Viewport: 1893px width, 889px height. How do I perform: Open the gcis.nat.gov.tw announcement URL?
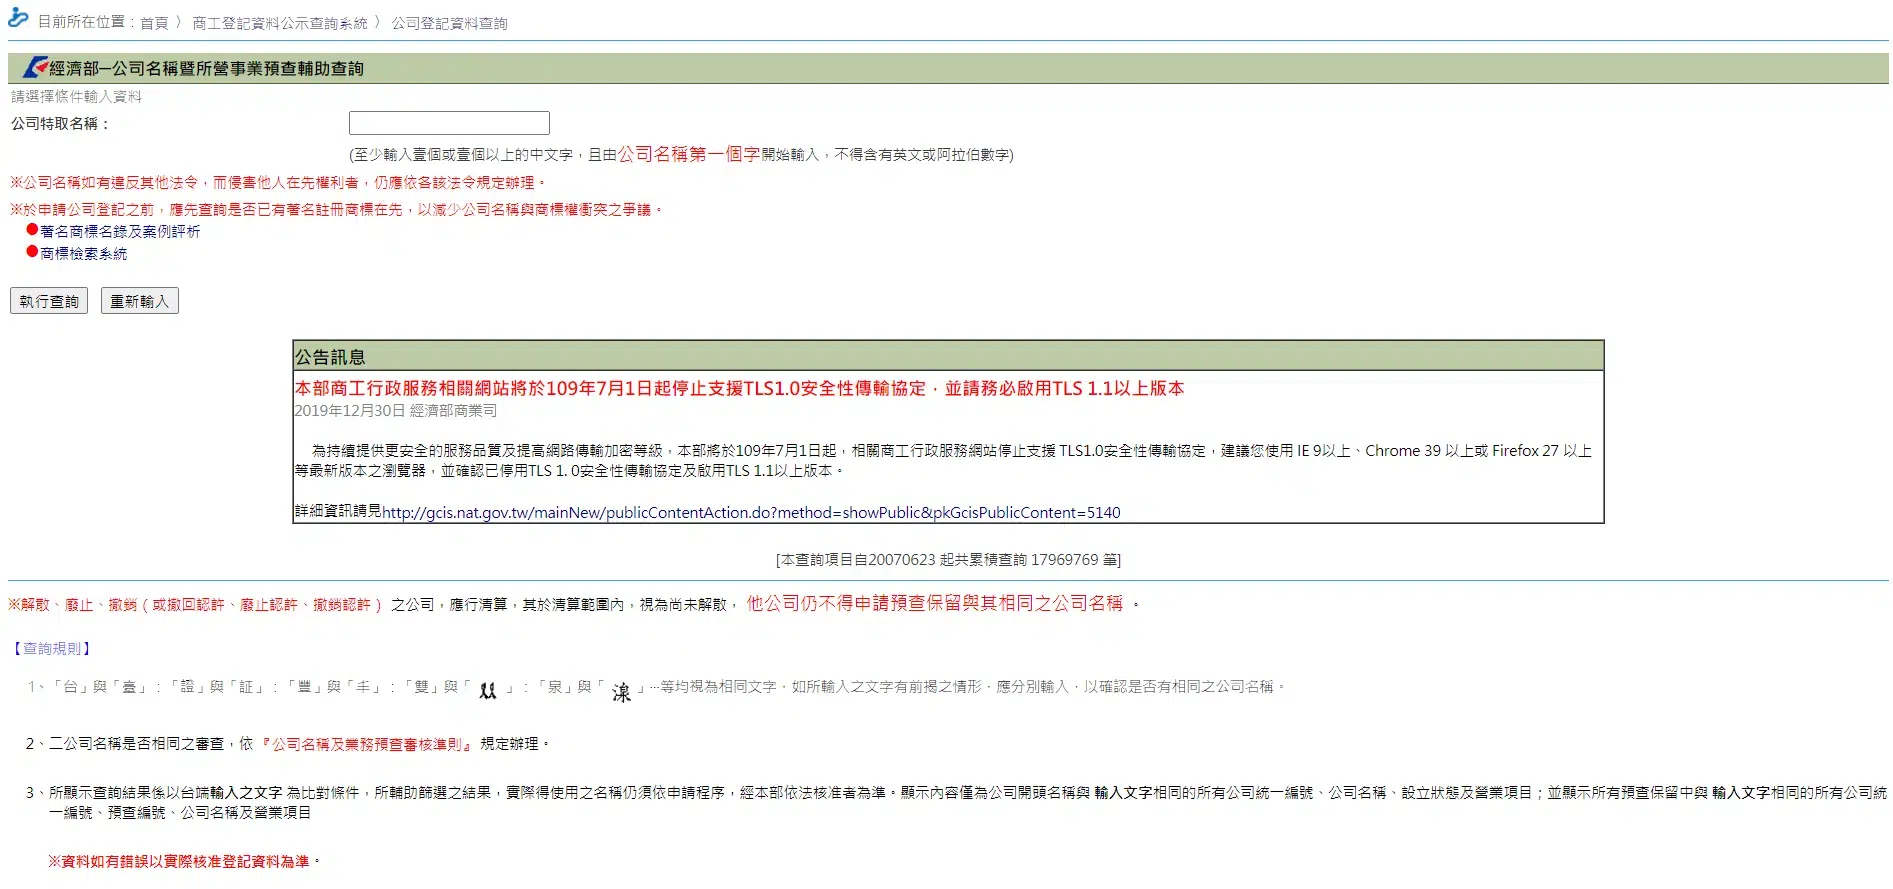(x=751, y=512)
